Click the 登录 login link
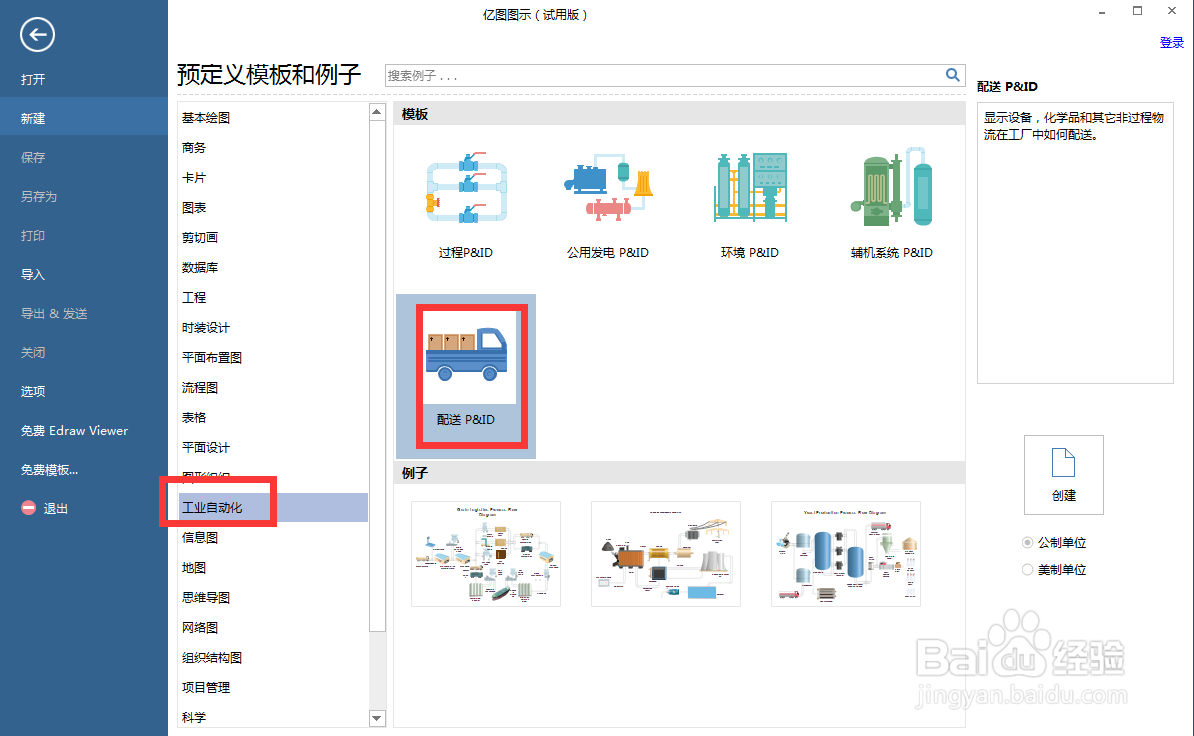The image size is (1194, 736). tap(1171, 43)
